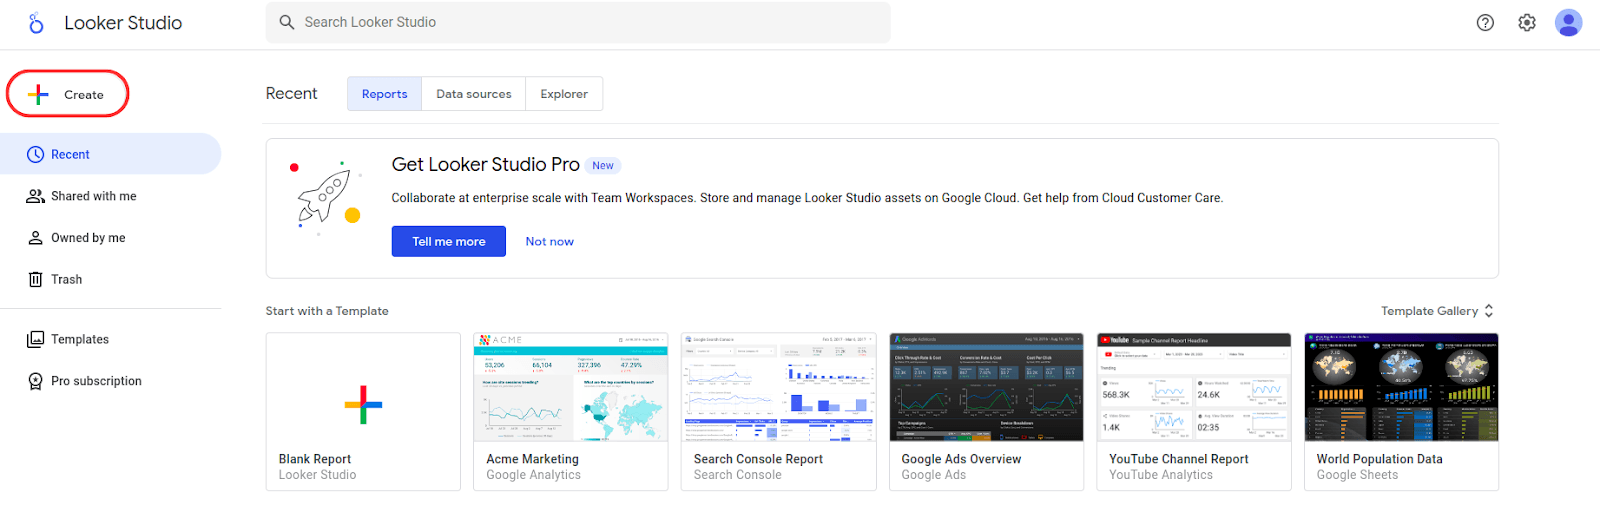This screenshot has width=1600, height=532.
Task: Open the Blank Report template
Action: (363, 411)
